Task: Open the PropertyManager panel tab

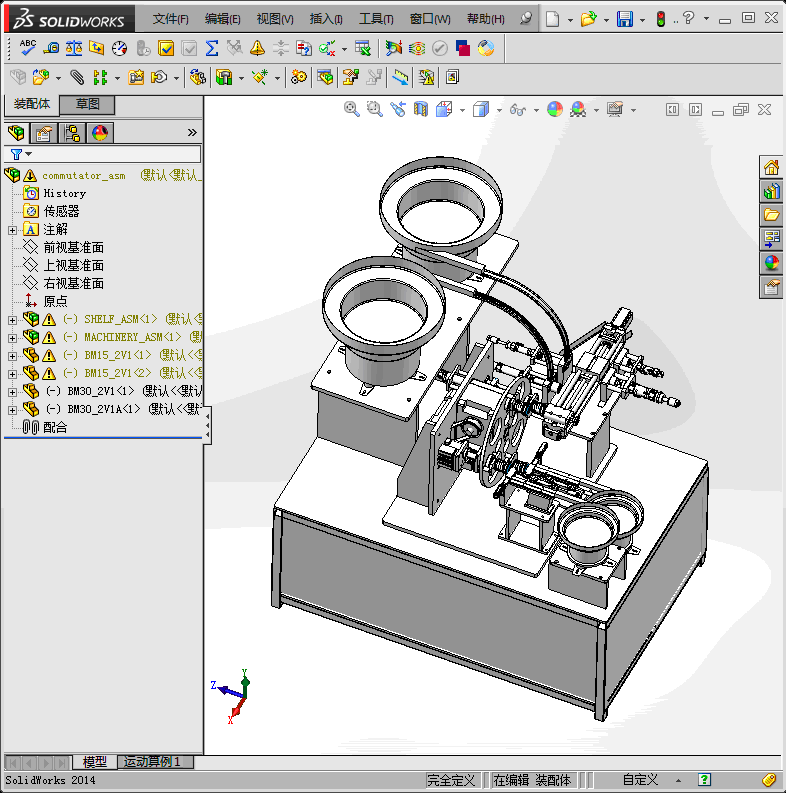Action: (43, 133)
